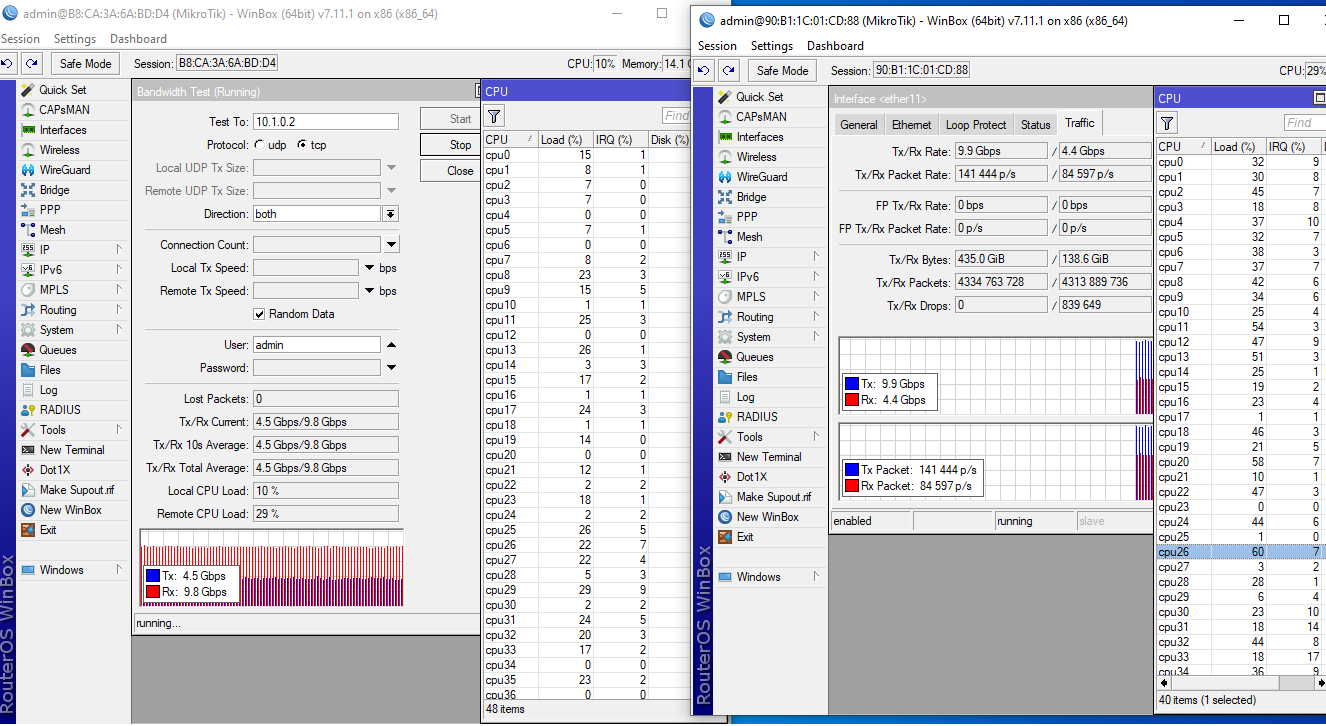Click the filter icon in left CPU window
This screenshot has width=1326, height=726.
coord(495,116)
